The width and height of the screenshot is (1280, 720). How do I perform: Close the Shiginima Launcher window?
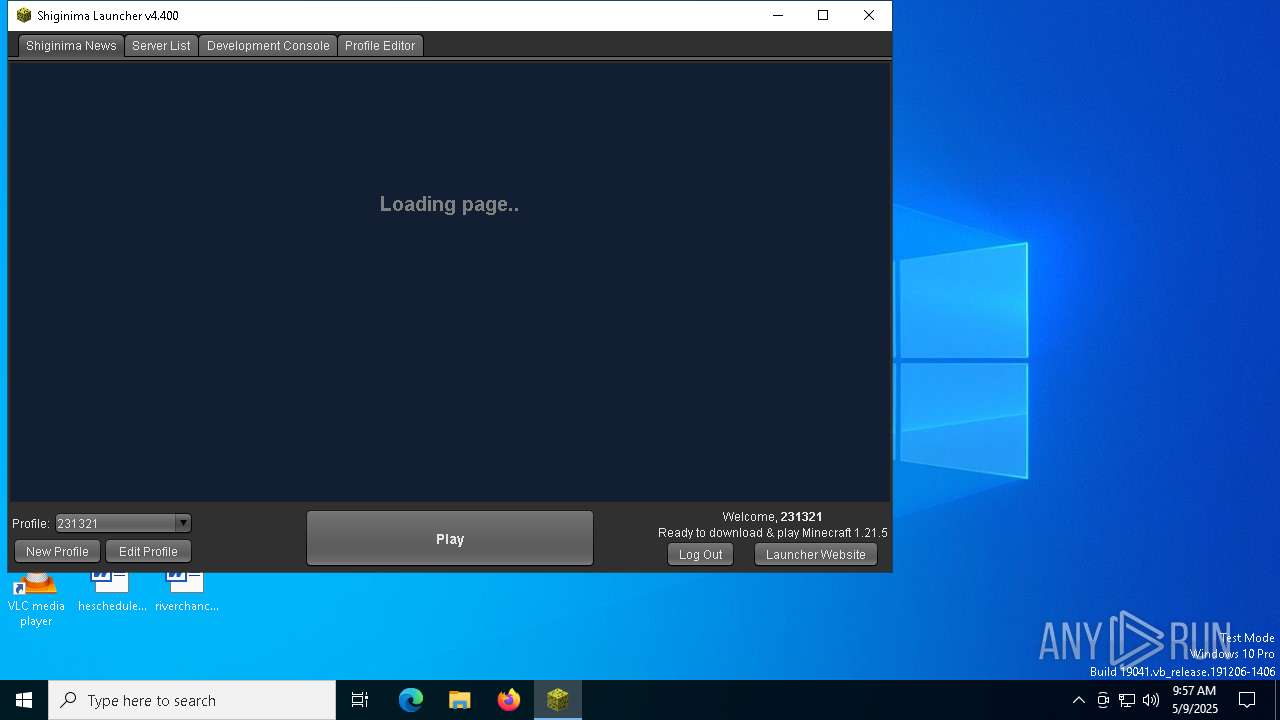pos(869,15)
